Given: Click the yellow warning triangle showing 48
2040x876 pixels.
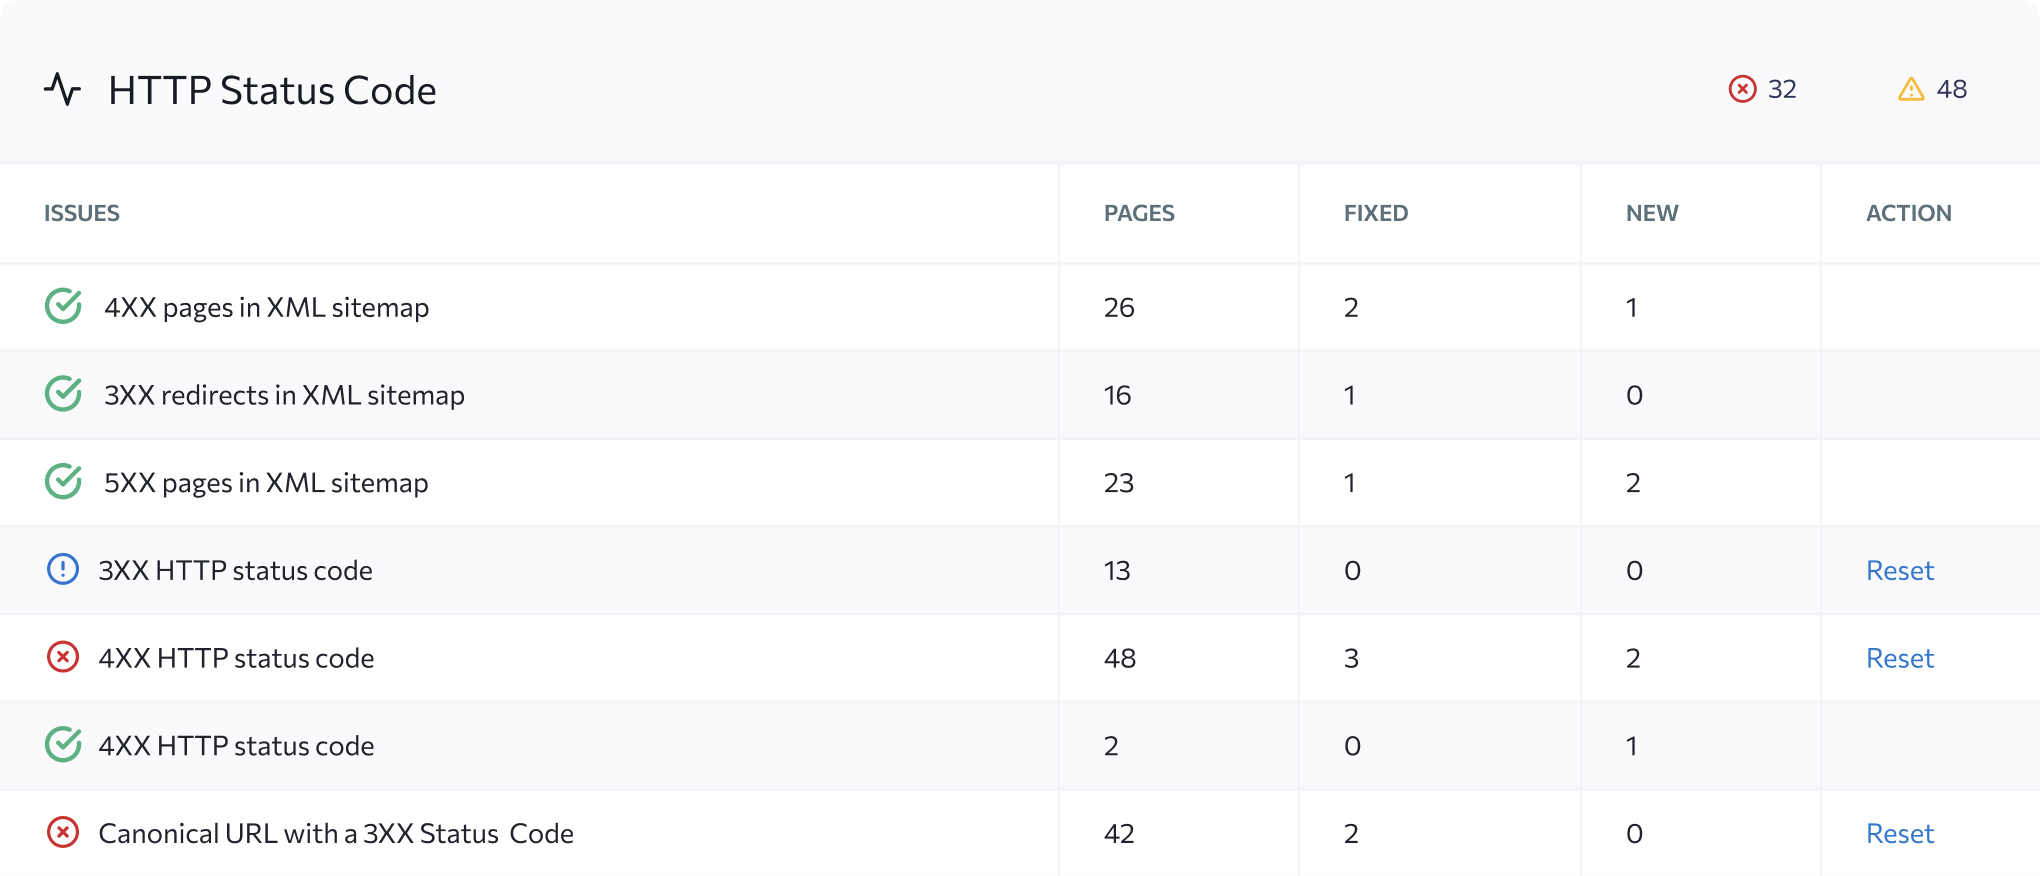Looking at the screenshot, I should pyautogui.click(x=1911, y=89).
